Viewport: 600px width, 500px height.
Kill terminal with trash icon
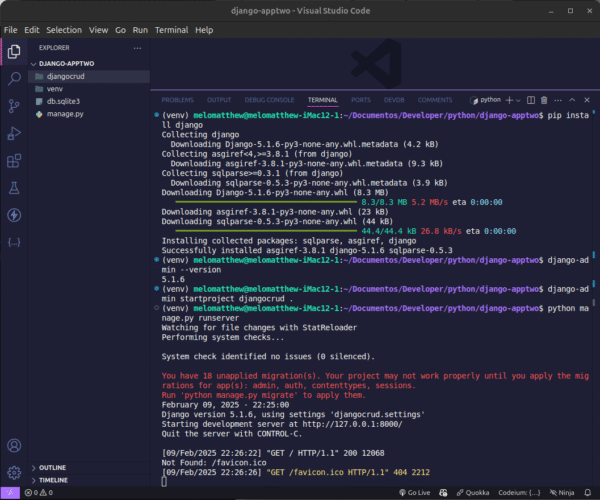[544, 100]
